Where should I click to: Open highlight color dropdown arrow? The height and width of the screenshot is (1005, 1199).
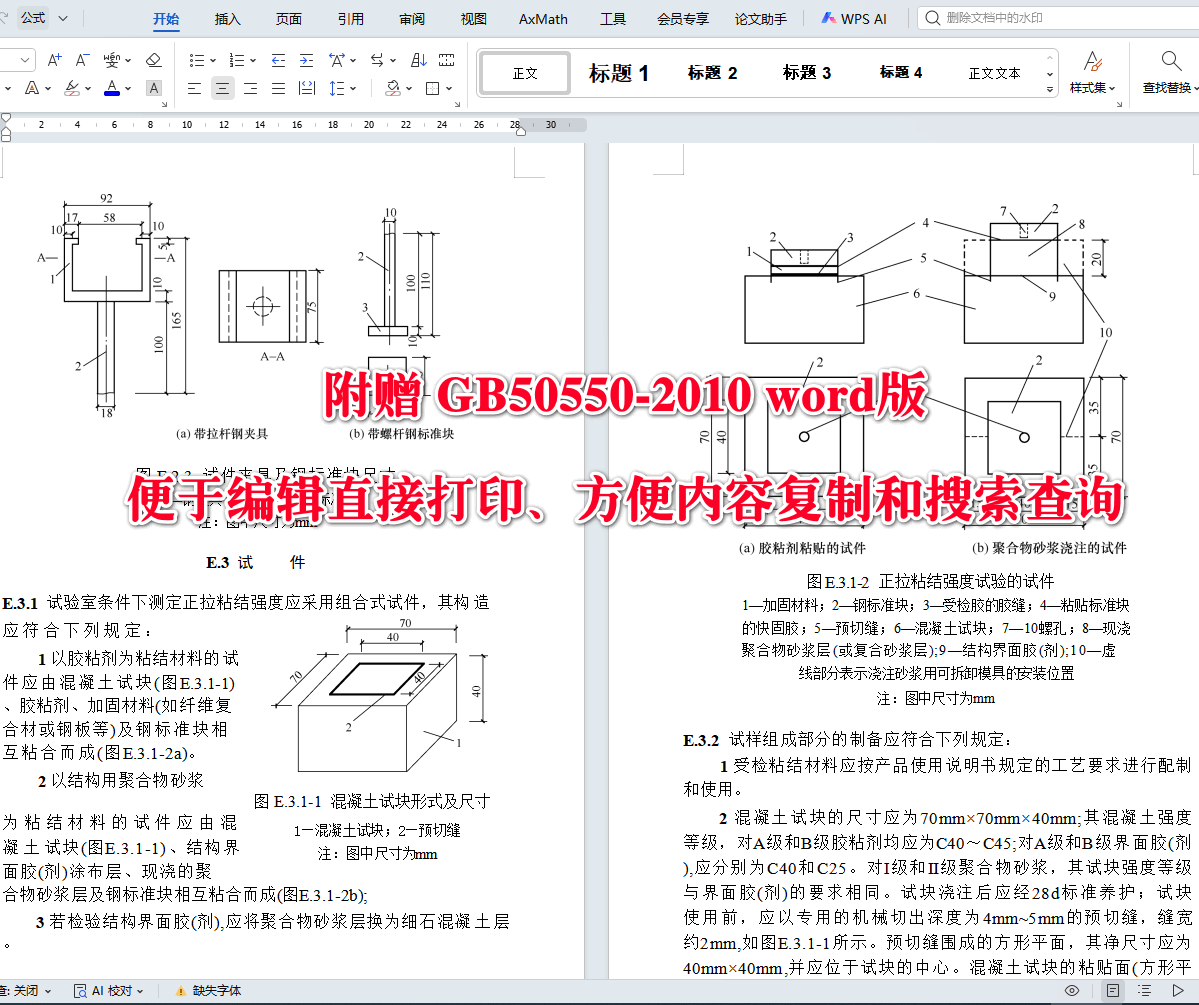(x=88, y=89)
